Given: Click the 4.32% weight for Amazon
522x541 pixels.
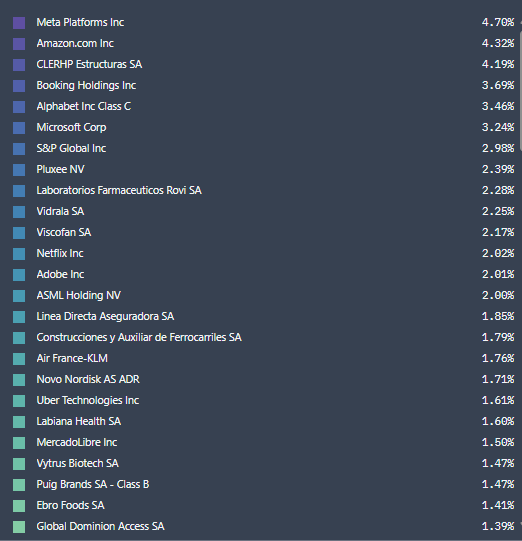Looking at the screenshot, I should coord(498,43).
